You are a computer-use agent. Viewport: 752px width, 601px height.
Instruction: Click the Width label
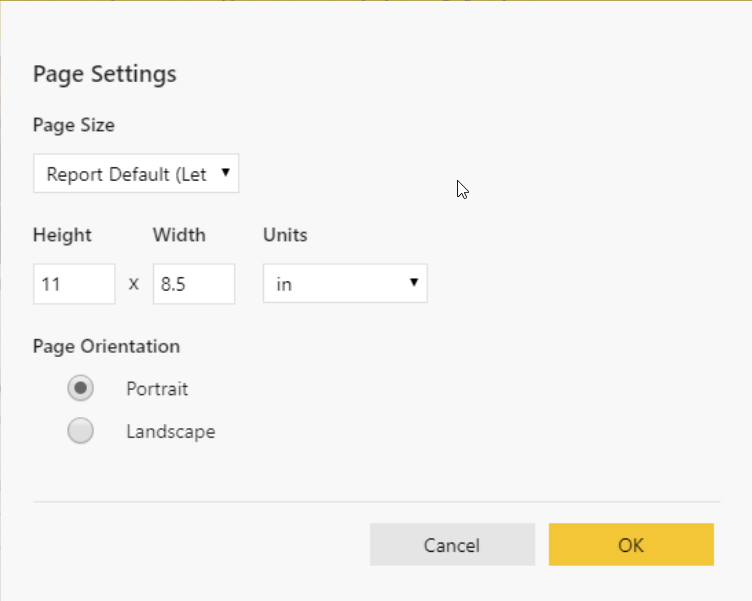pyautogui.click(x=179, y=235)
